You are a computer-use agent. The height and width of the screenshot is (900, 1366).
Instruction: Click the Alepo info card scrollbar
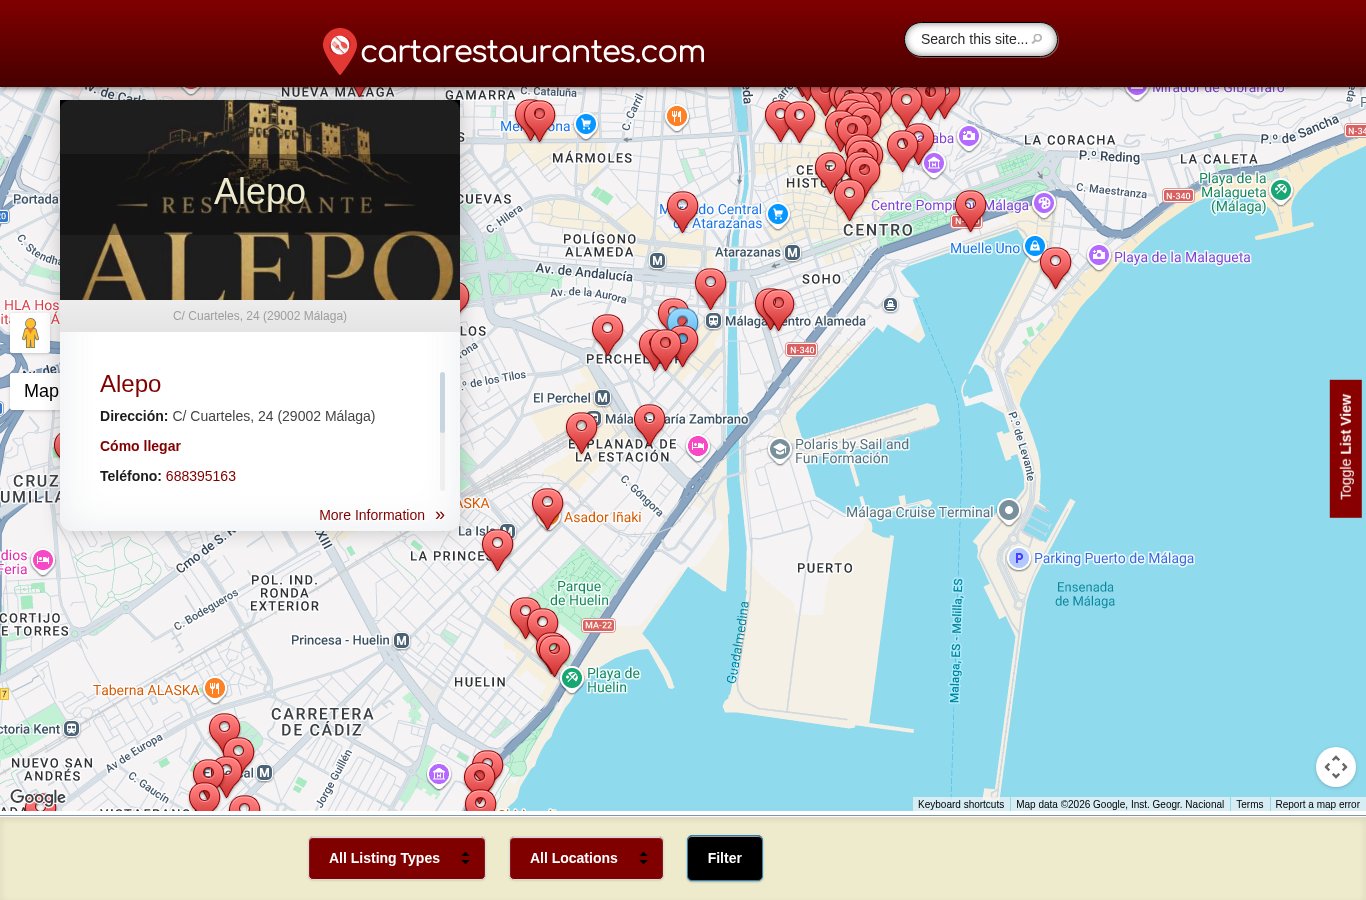click(442, 403)
